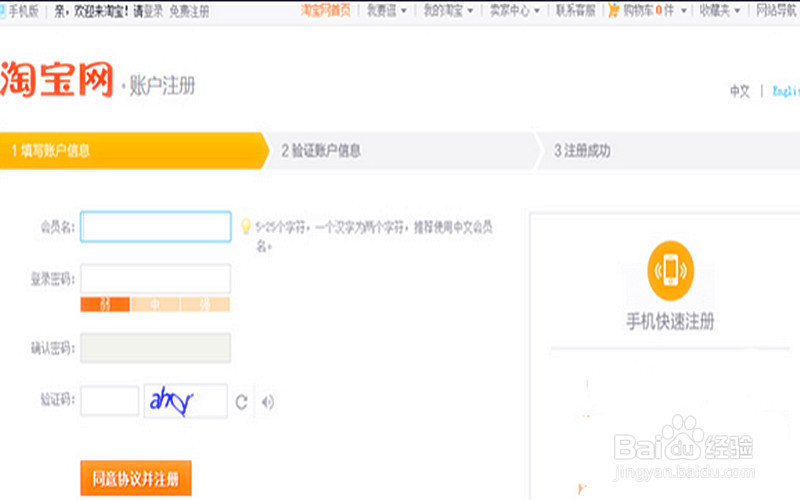Open the 手机版 link
The image size is (800, 500).
[23, 11]
